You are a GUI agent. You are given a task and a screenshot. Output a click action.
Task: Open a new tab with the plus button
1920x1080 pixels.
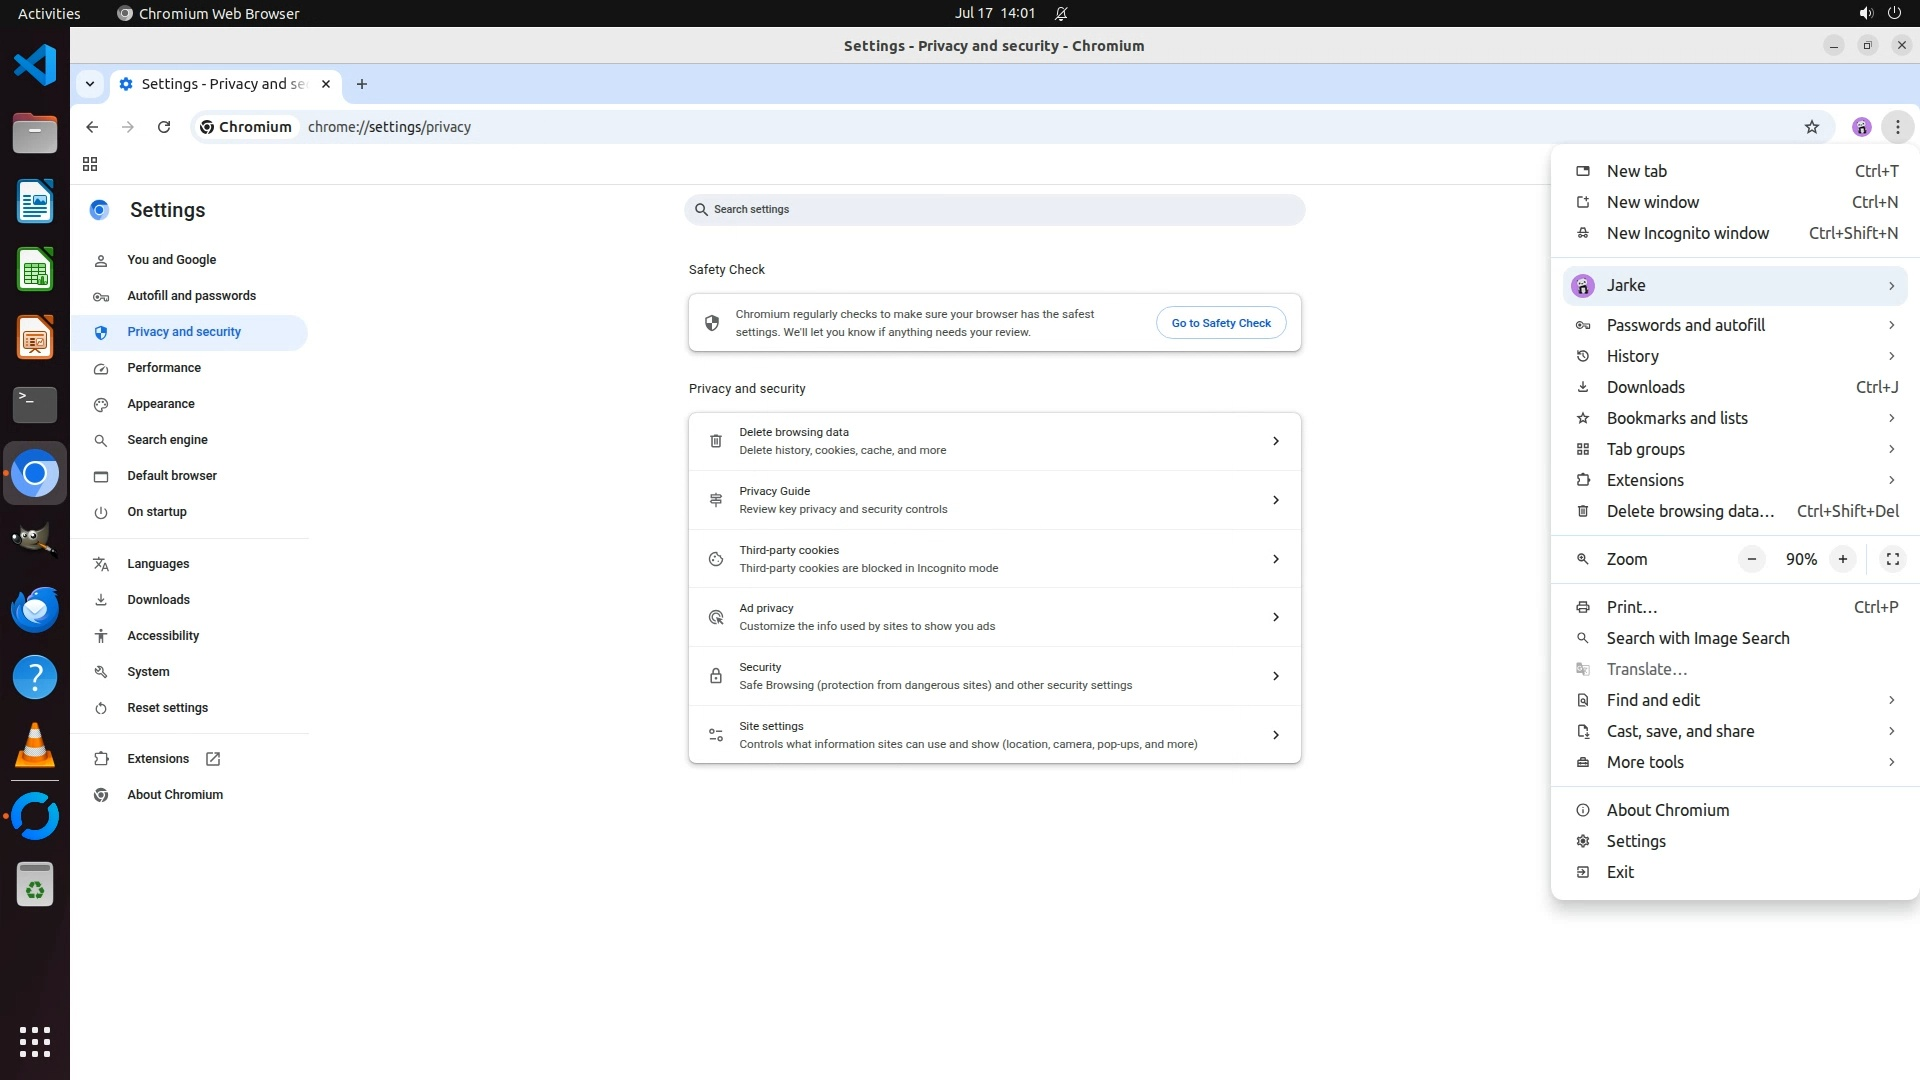click(x=362, y=84)
